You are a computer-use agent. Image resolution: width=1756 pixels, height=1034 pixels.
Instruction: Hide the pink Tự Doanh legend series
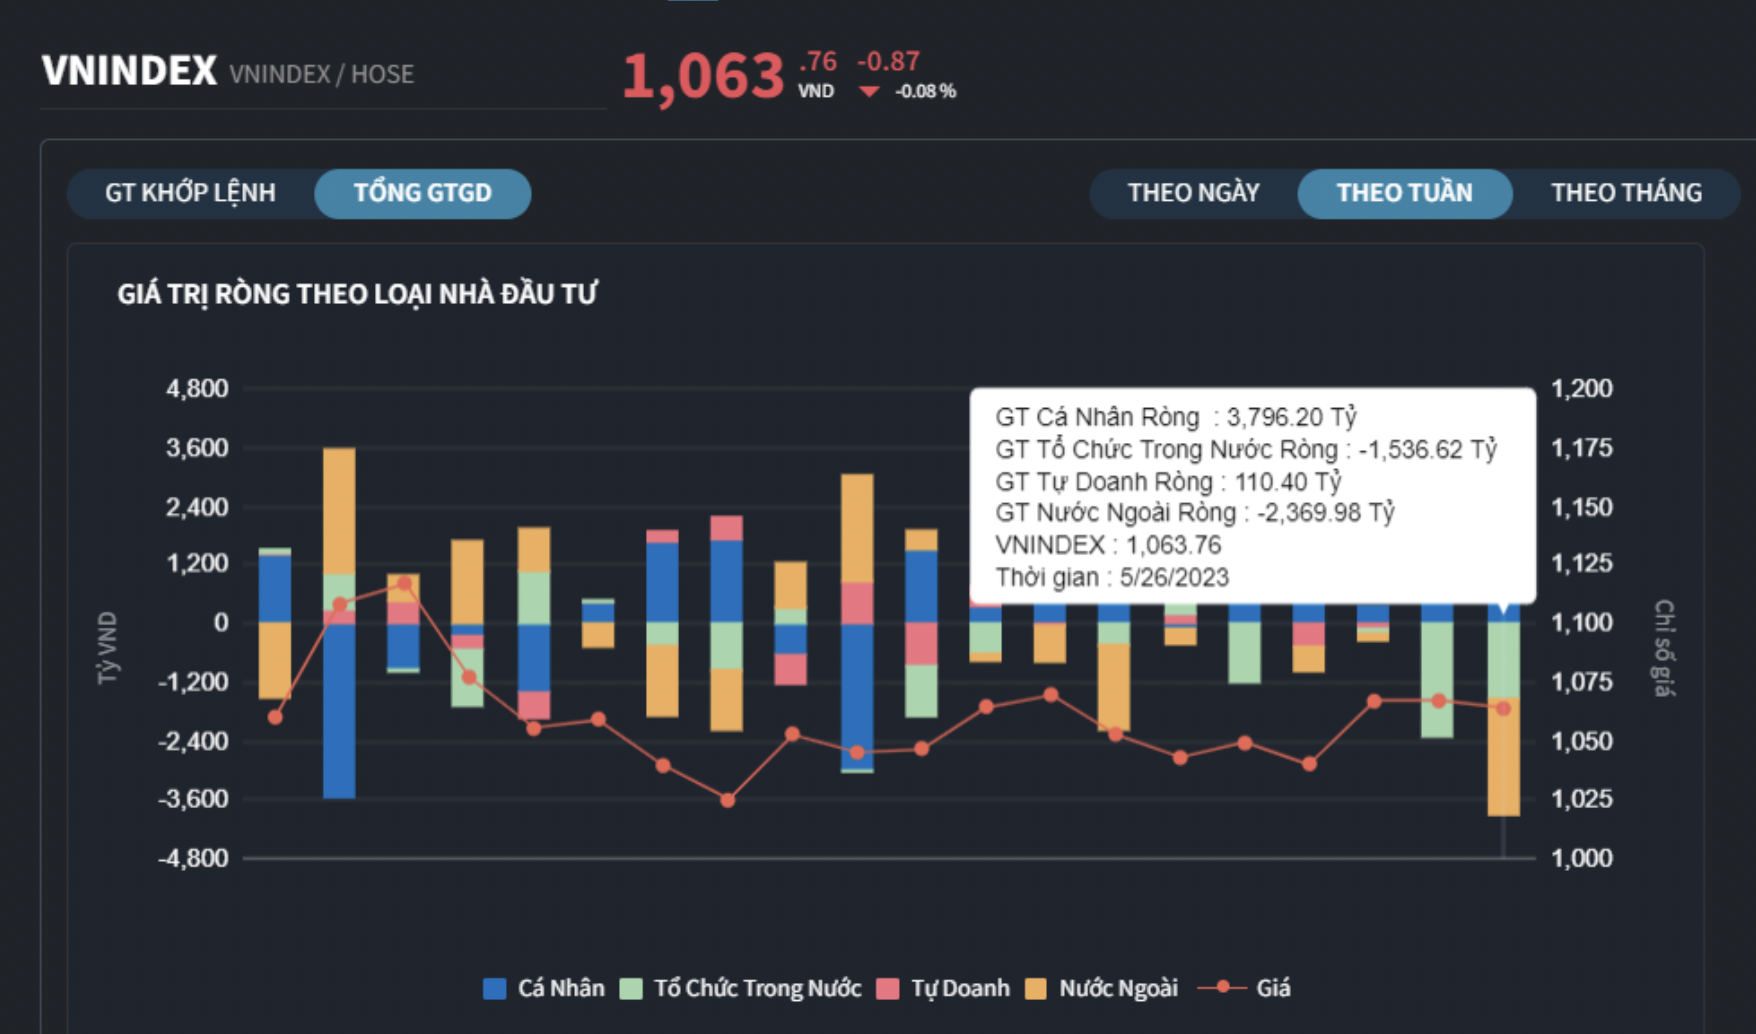(887, 989)
